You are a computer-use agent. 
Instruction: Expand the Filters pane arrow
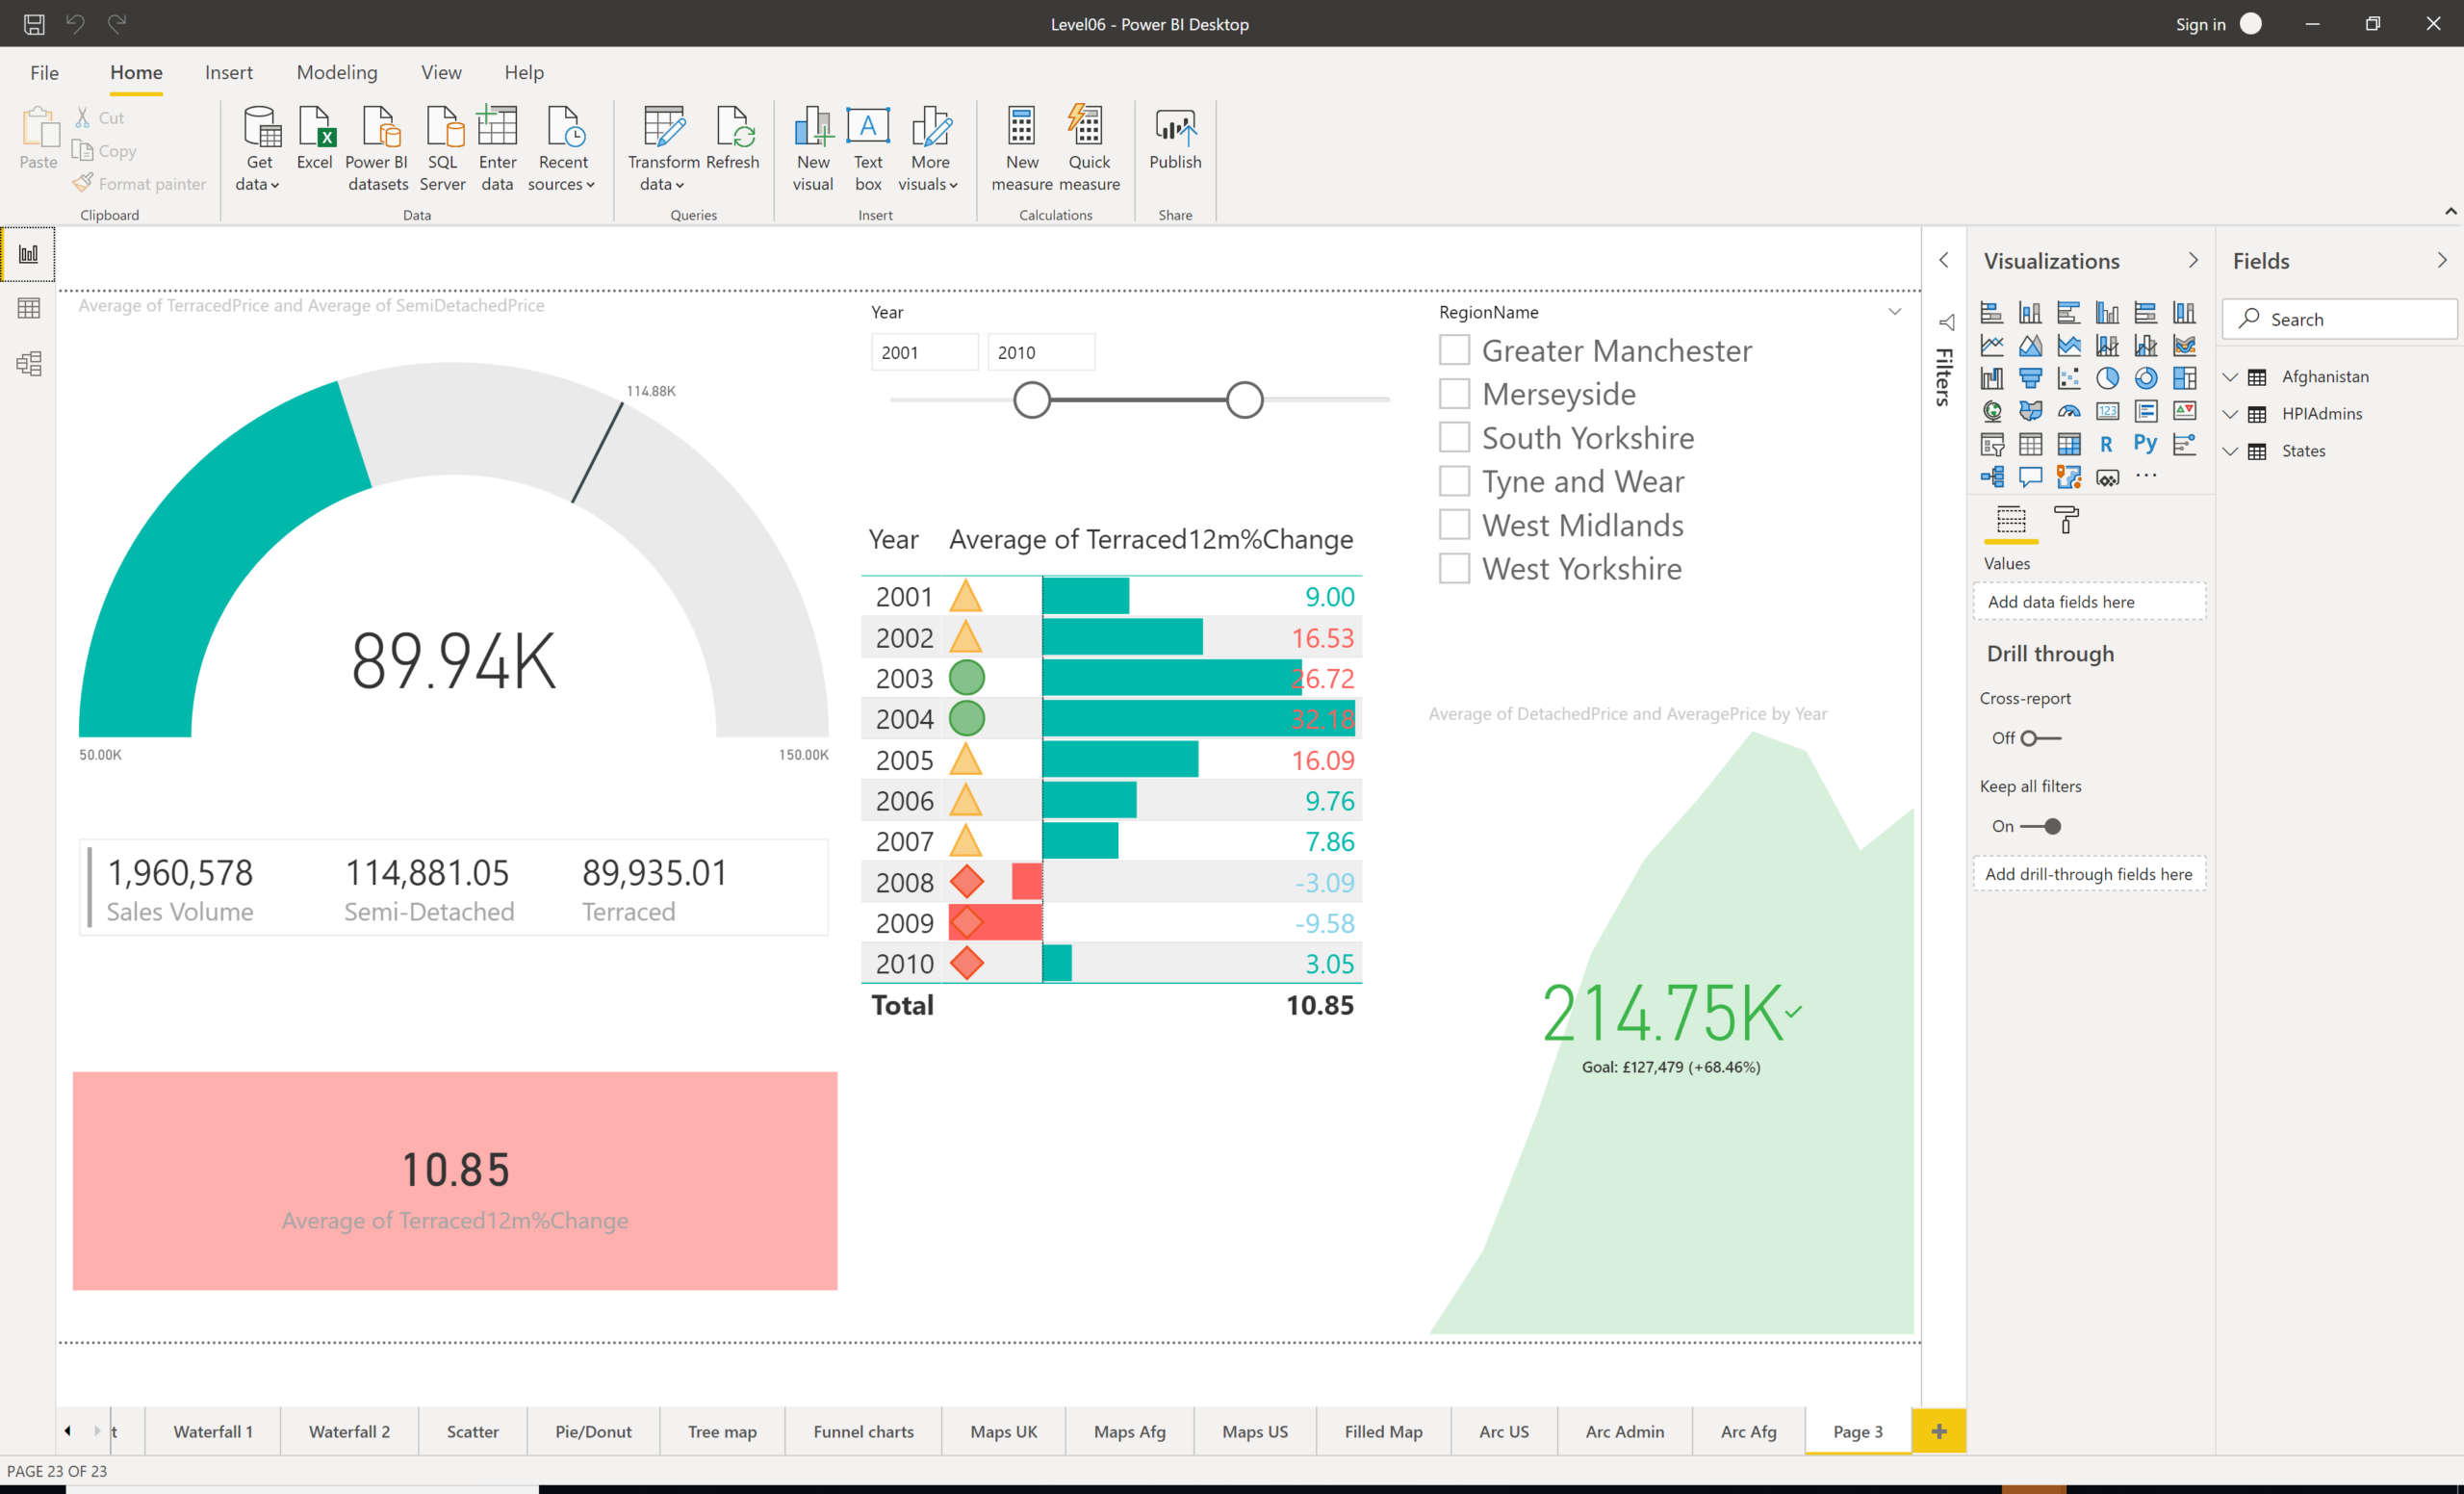coord(1944,260)
